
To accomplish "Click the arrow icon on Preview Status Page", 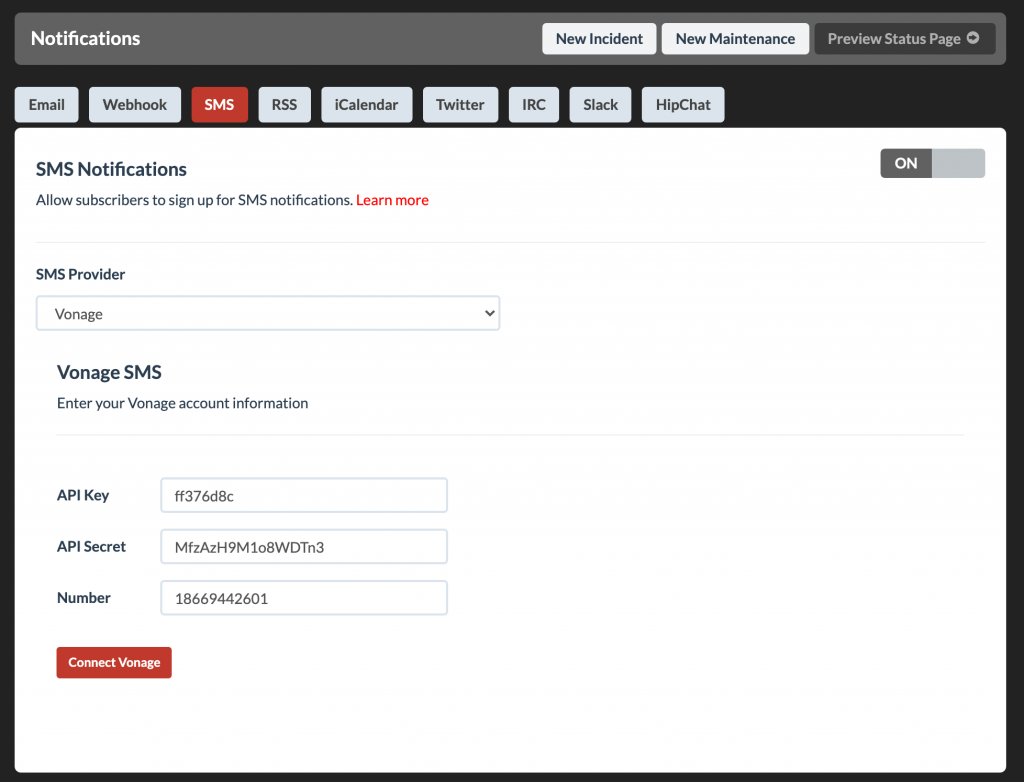I will 975,38.
